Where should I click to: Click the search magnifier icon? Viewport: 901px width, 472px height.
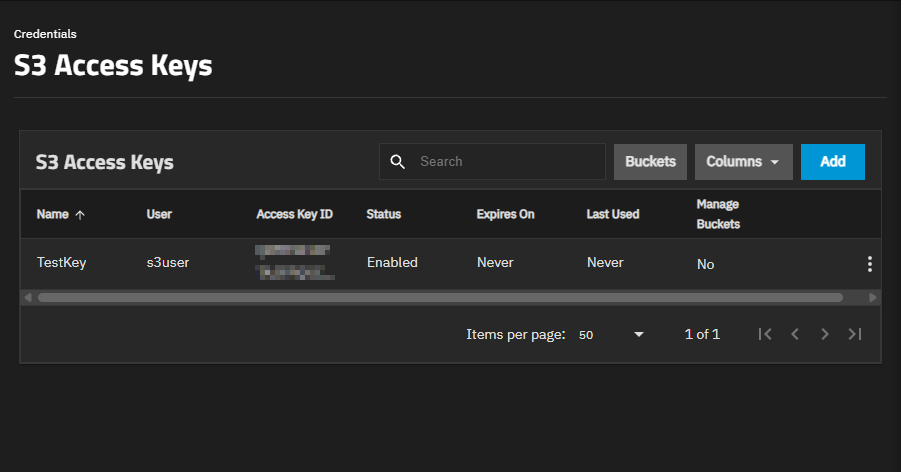click(398, 162)
